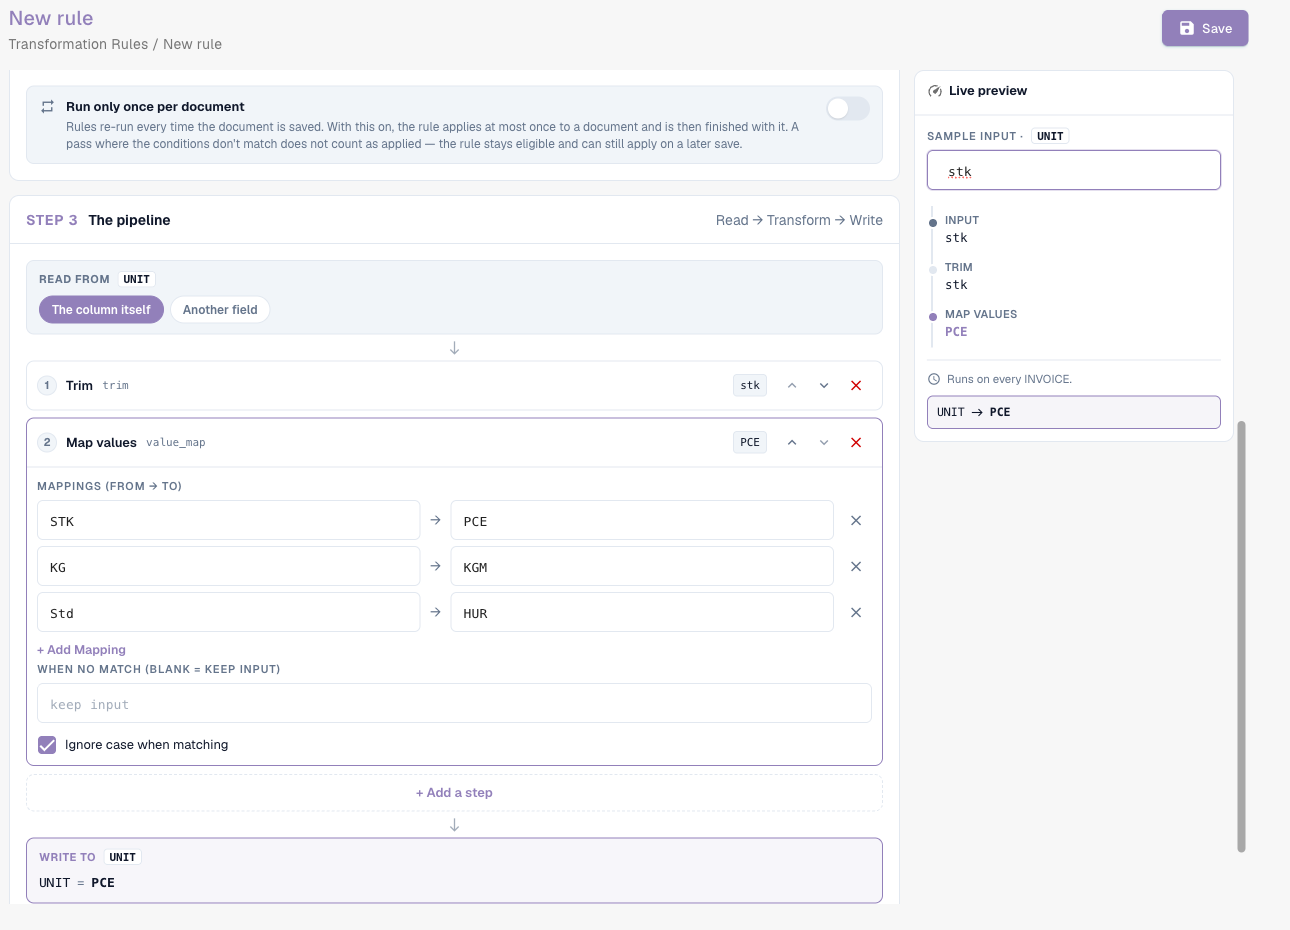Screen dimensions: 1290x930
Task: Move Map values step up arrow
Action: (792, 442)
